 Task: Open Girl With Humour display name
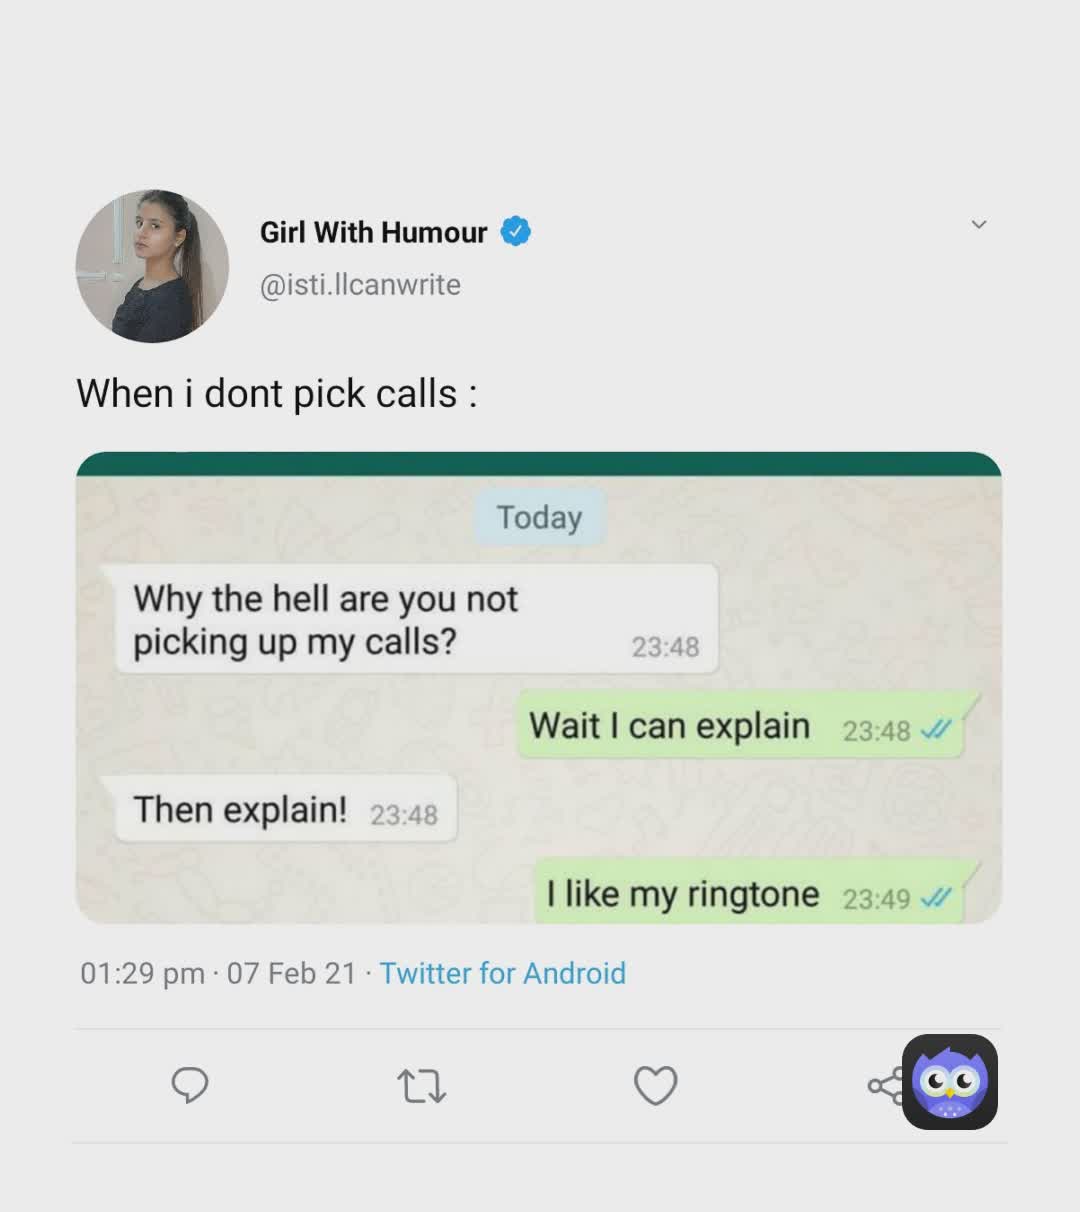(373, 232)
